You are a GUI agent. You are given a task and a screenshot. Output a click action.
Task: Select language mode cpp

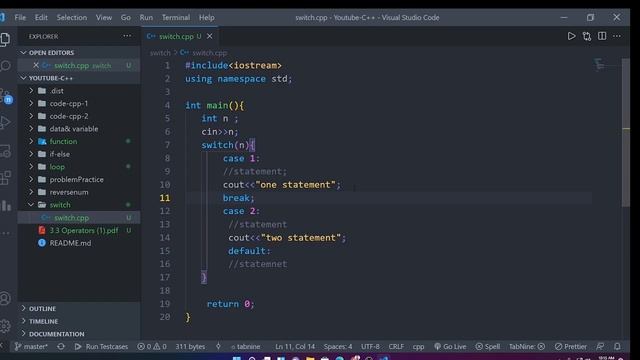tap(418, 347)
